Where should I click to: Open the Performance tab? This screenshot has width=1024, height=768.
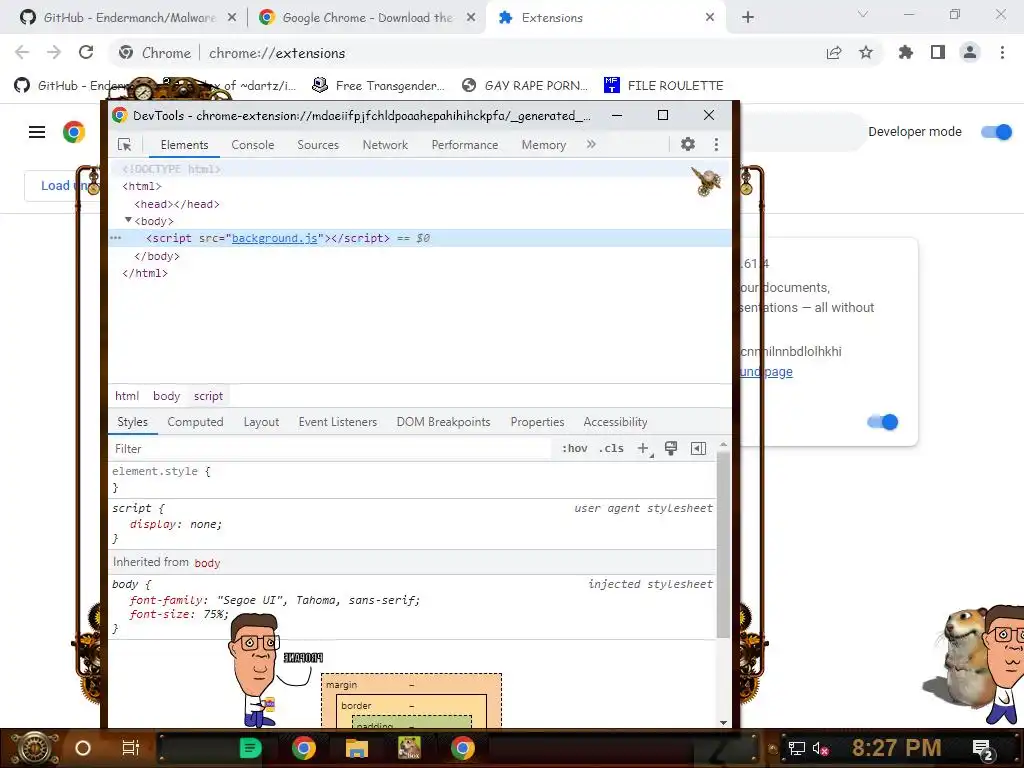point(465,145)
